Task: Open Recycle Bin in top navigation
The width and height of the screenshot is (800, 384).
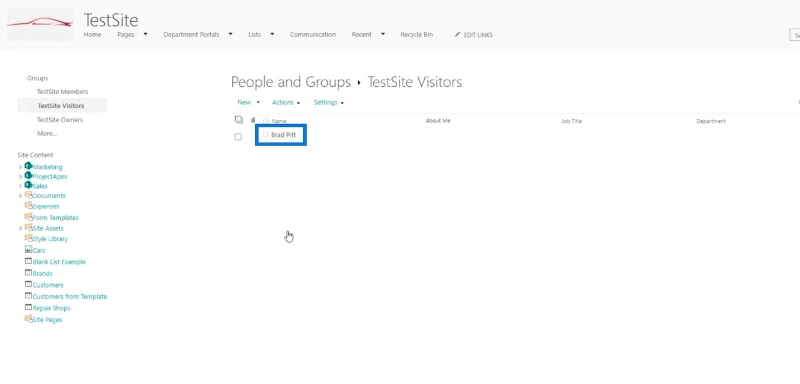Action: (416, 35)
